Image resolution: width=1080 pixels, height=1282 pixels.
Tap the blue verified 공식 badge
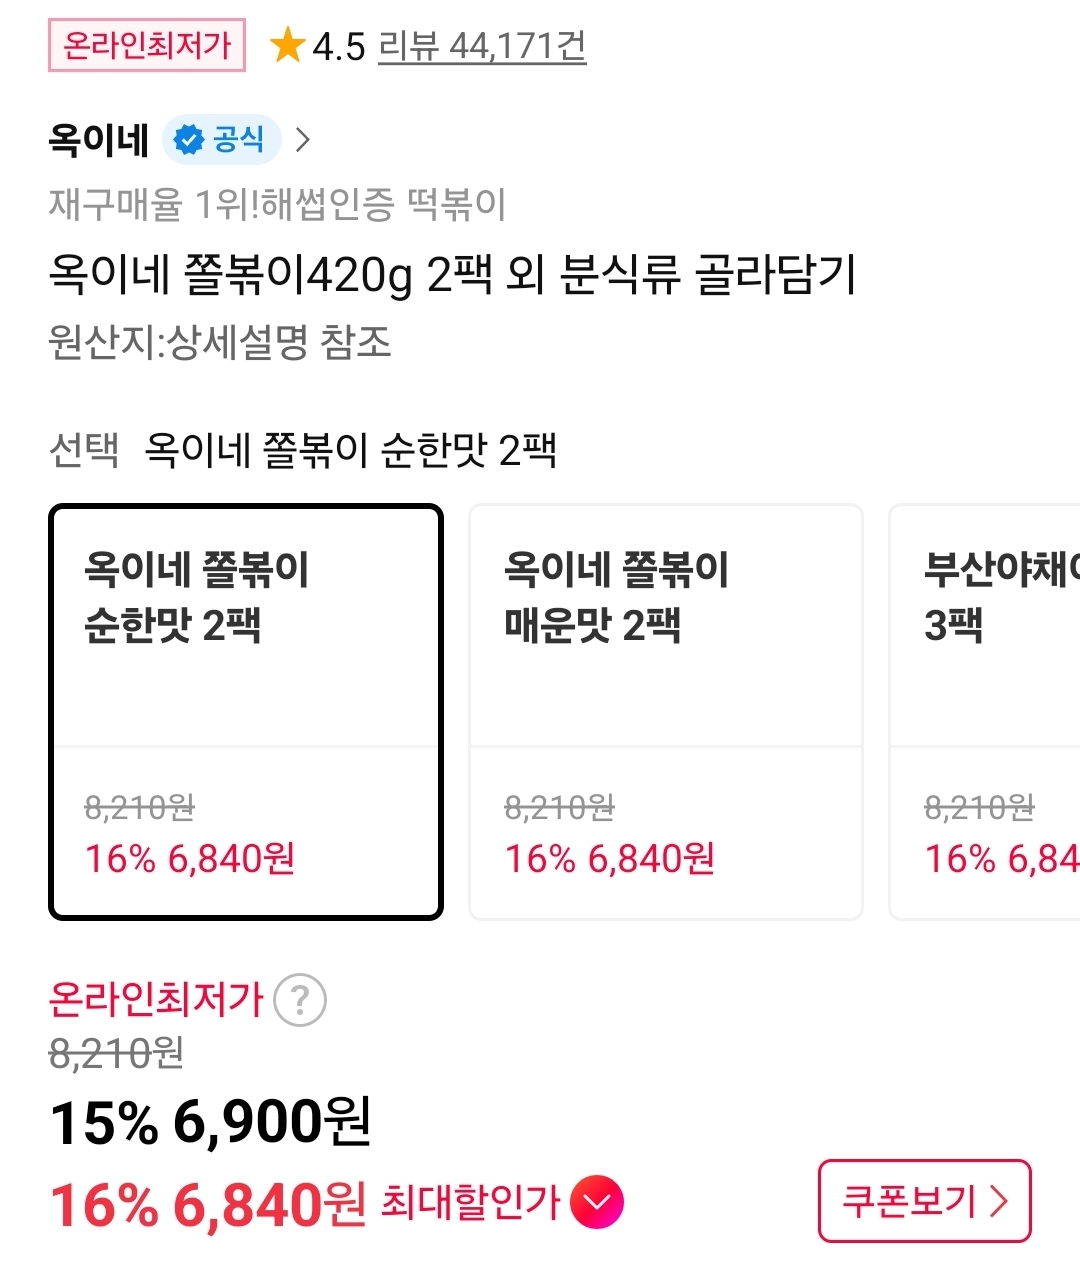tap(221, 139)
